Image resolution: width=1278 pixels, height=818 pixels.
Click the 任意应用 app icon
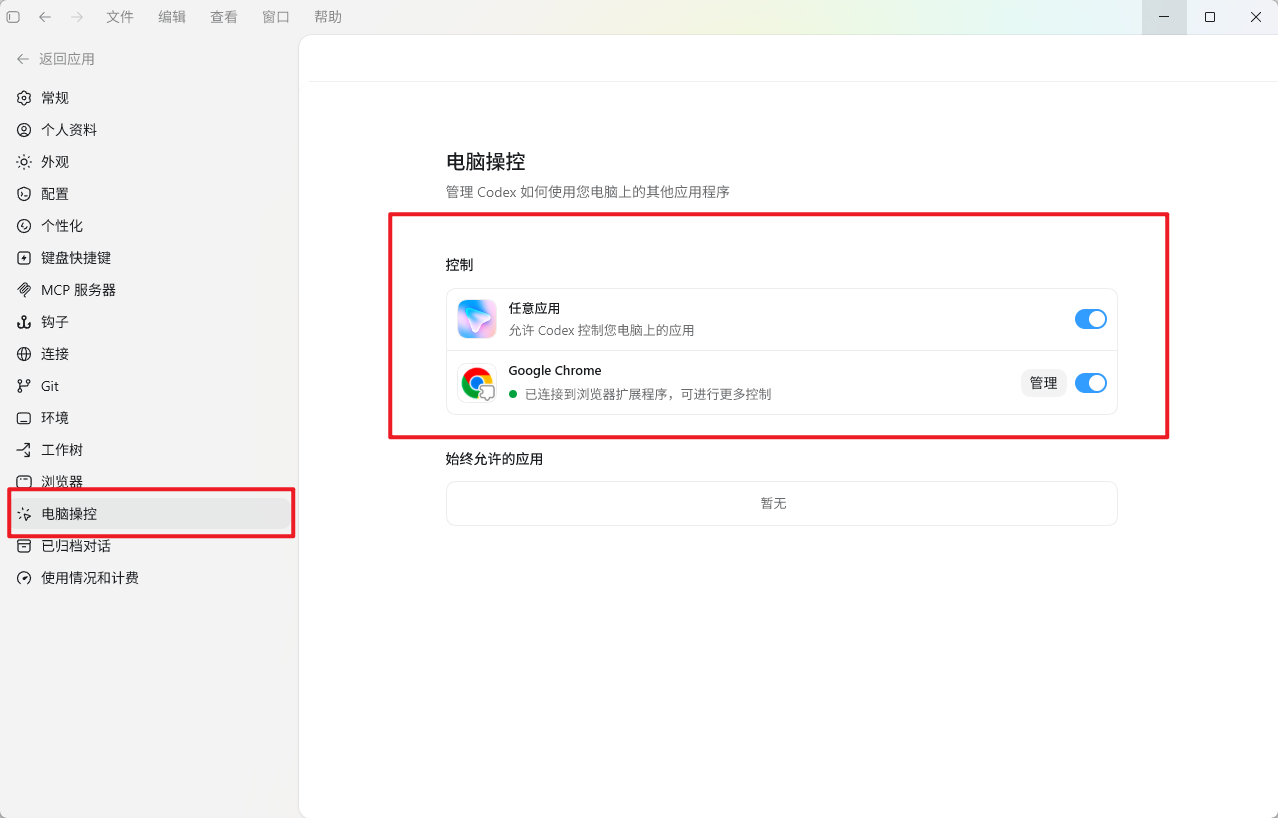[x=477, y=319]
